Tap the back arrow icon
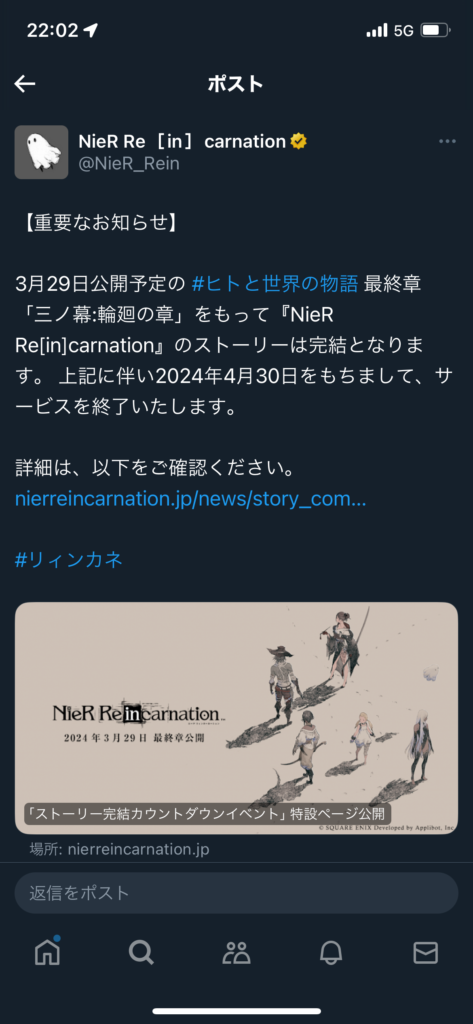 25,84
